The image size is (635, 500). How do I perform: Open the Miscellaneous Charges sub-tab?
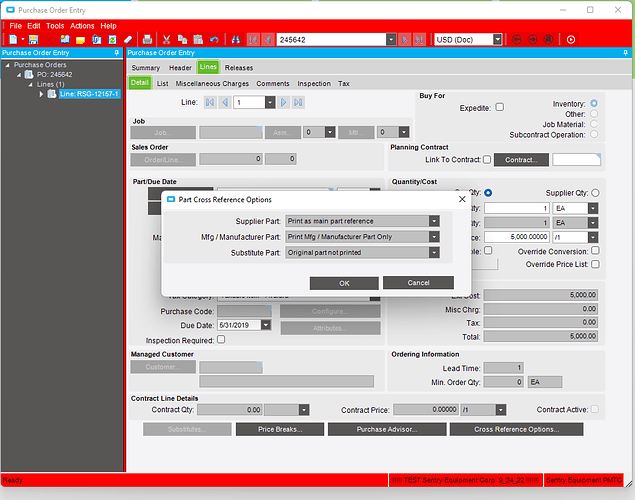[x=212, y=83]
